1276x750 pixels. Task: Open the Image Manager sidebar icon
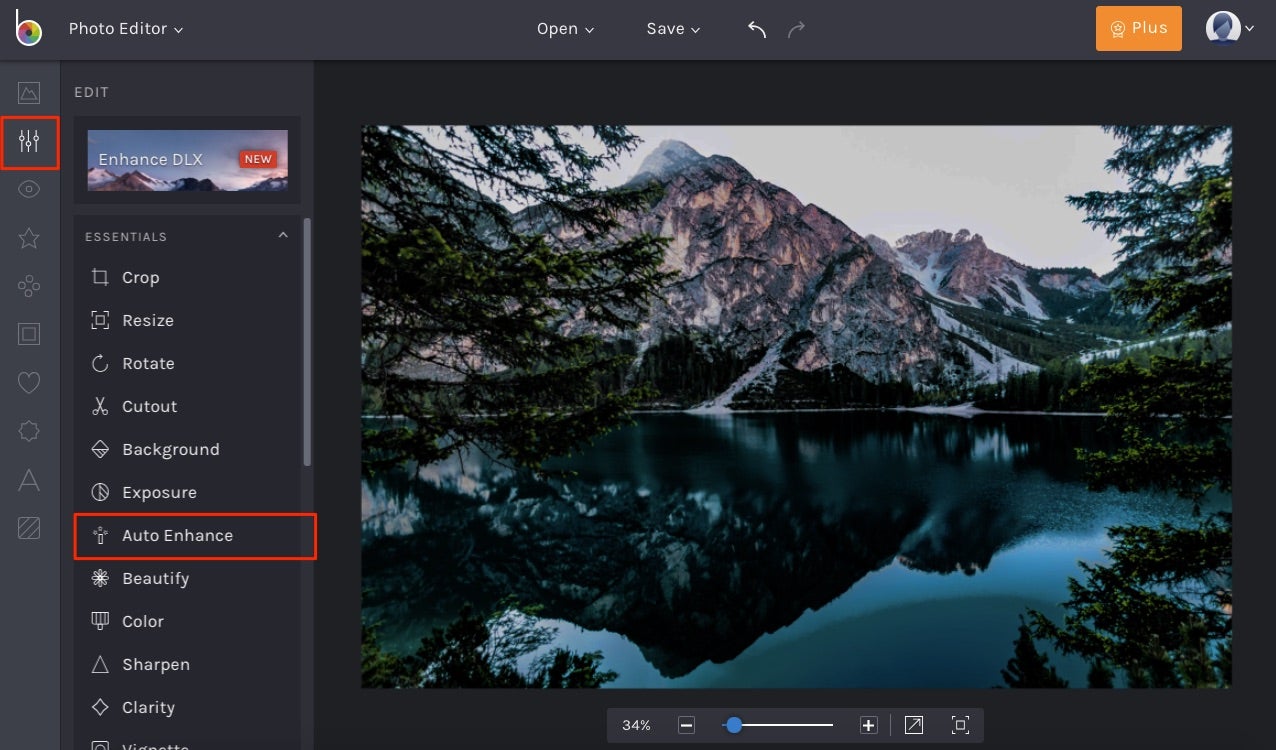[x=29, y=93]
